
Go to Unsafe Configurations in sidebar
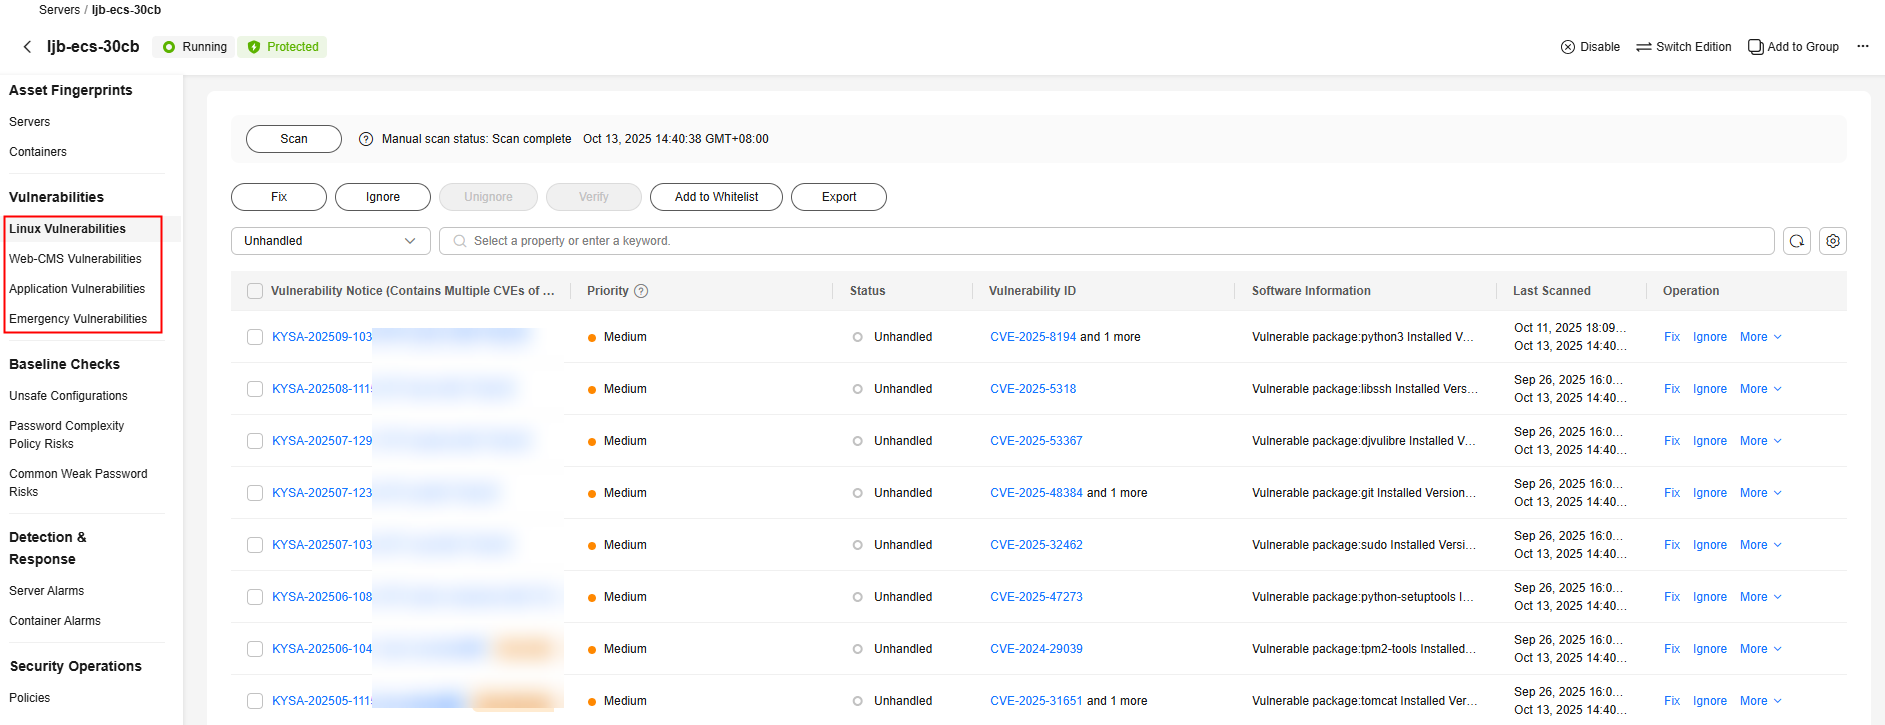pos(68,396)
